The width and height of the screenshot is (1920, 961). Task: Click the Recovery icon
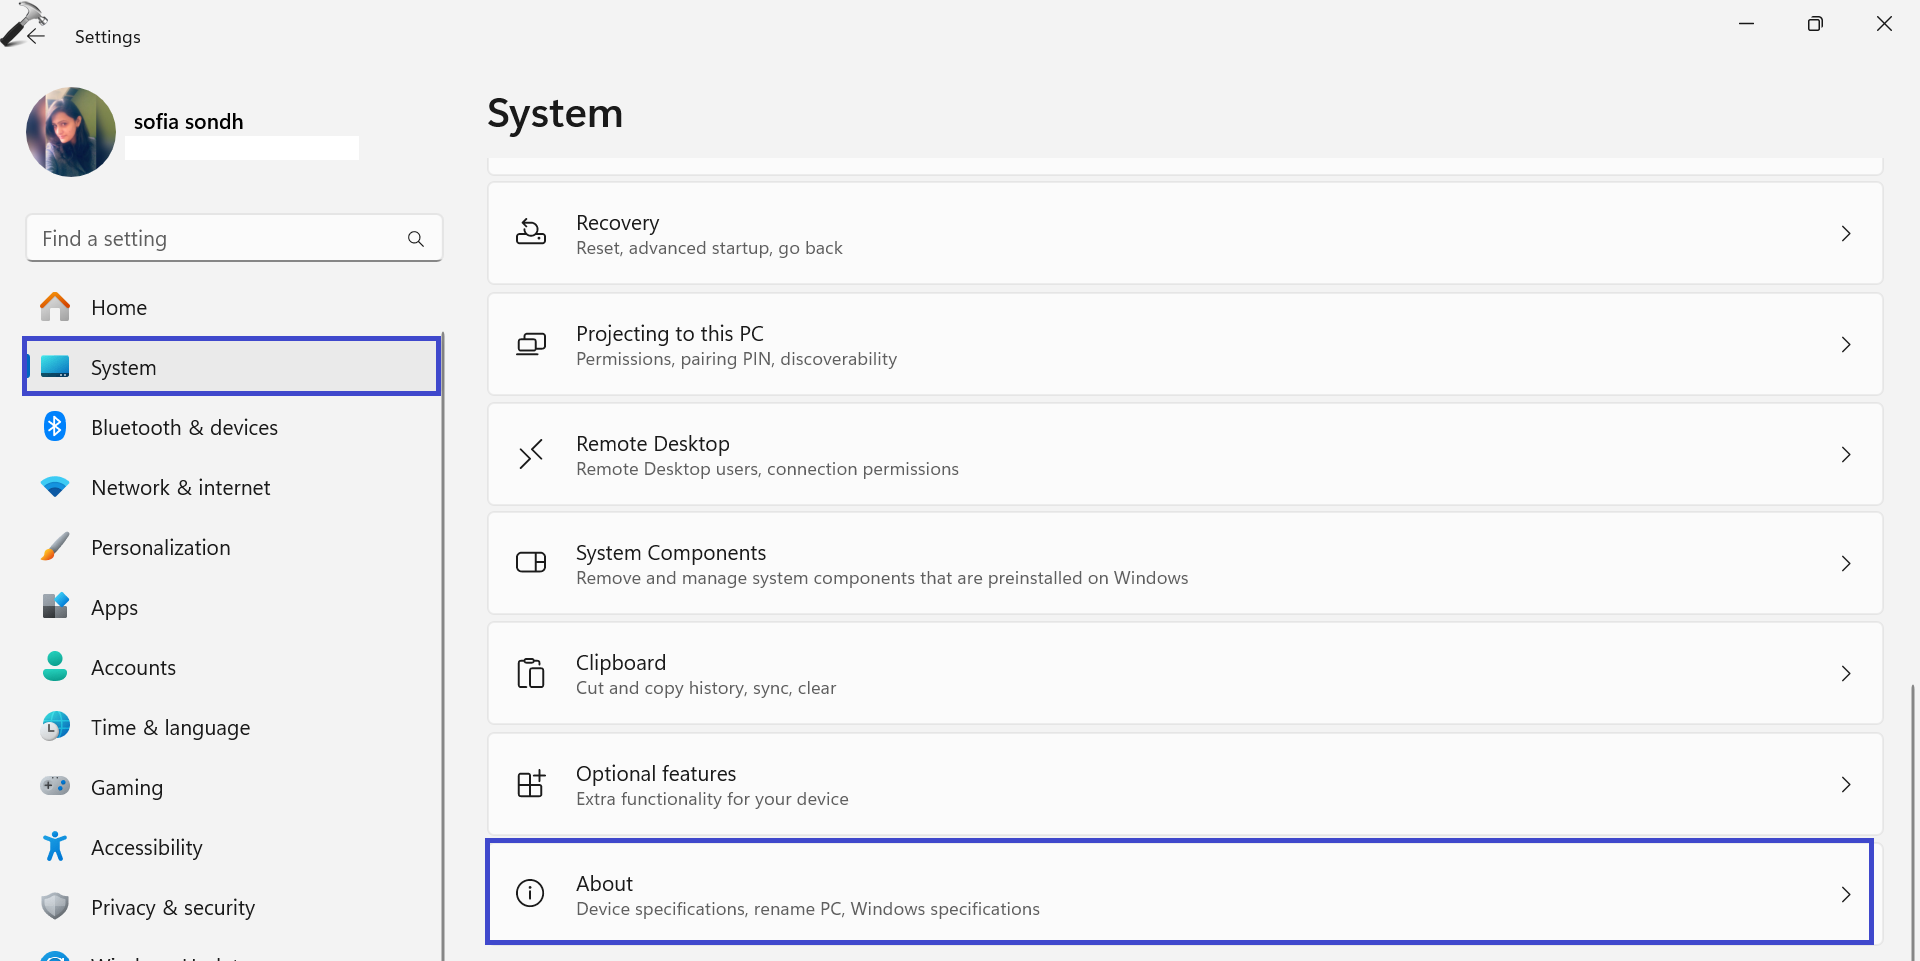[531, 233]
